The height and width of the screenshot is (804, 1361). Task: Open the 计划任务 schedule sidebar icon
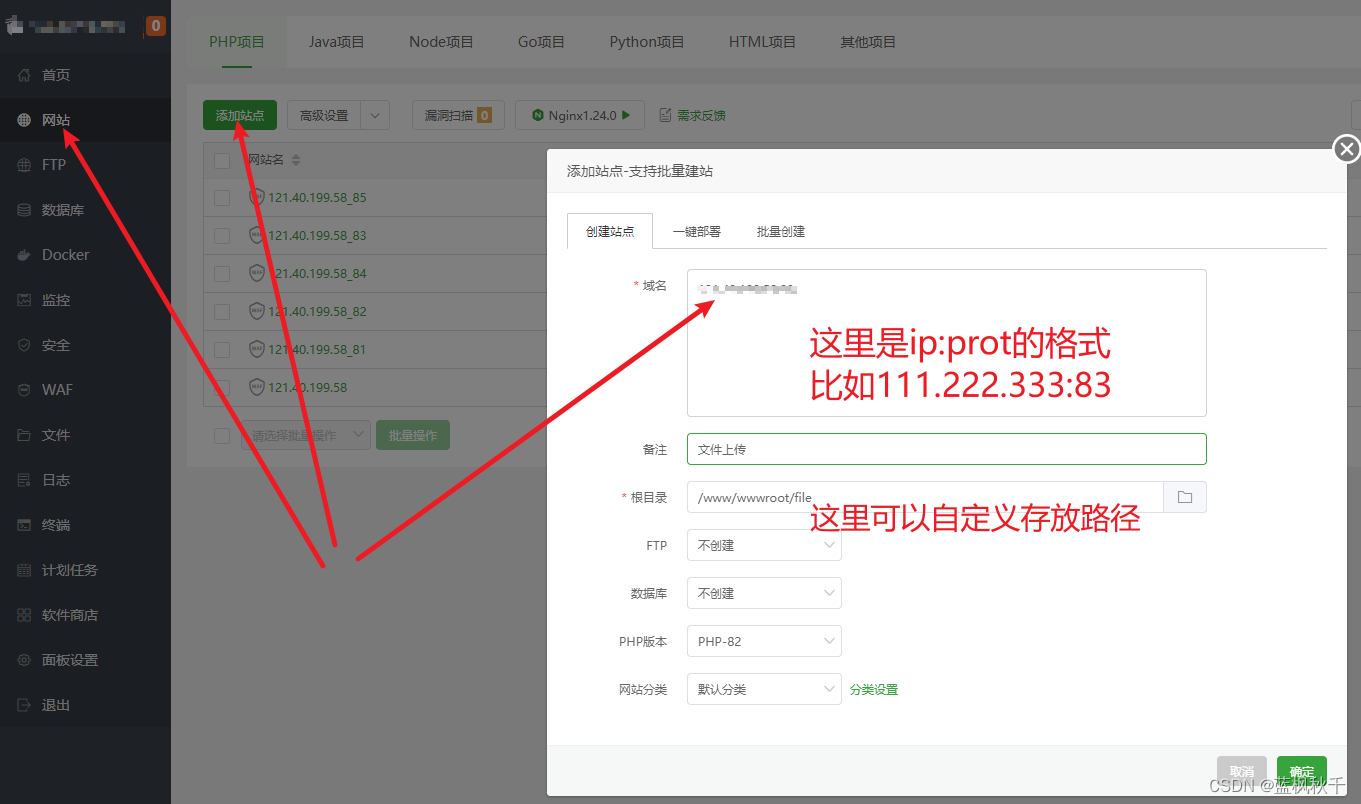click(24, 570)
